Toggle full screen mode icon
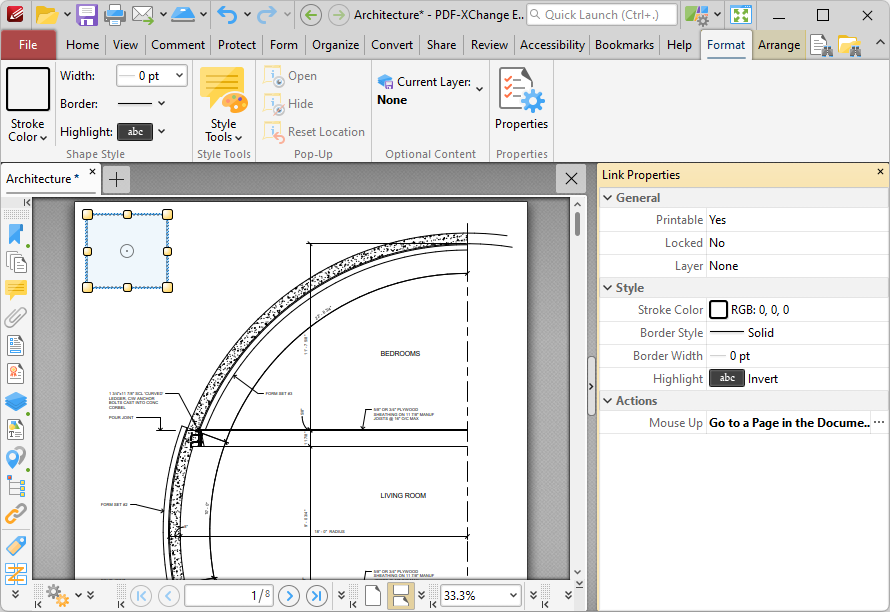The image size is (890, 612). click(741, 15)
